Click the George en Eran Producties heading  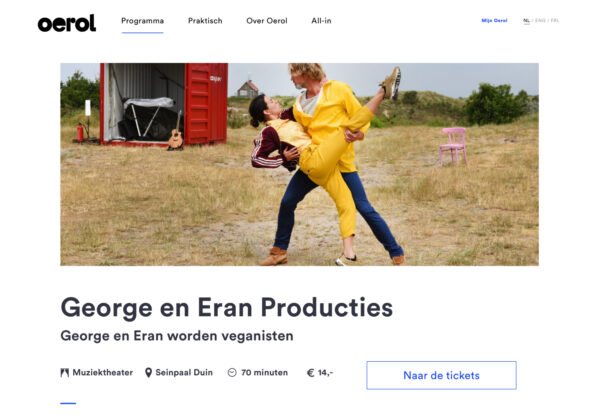227,308
